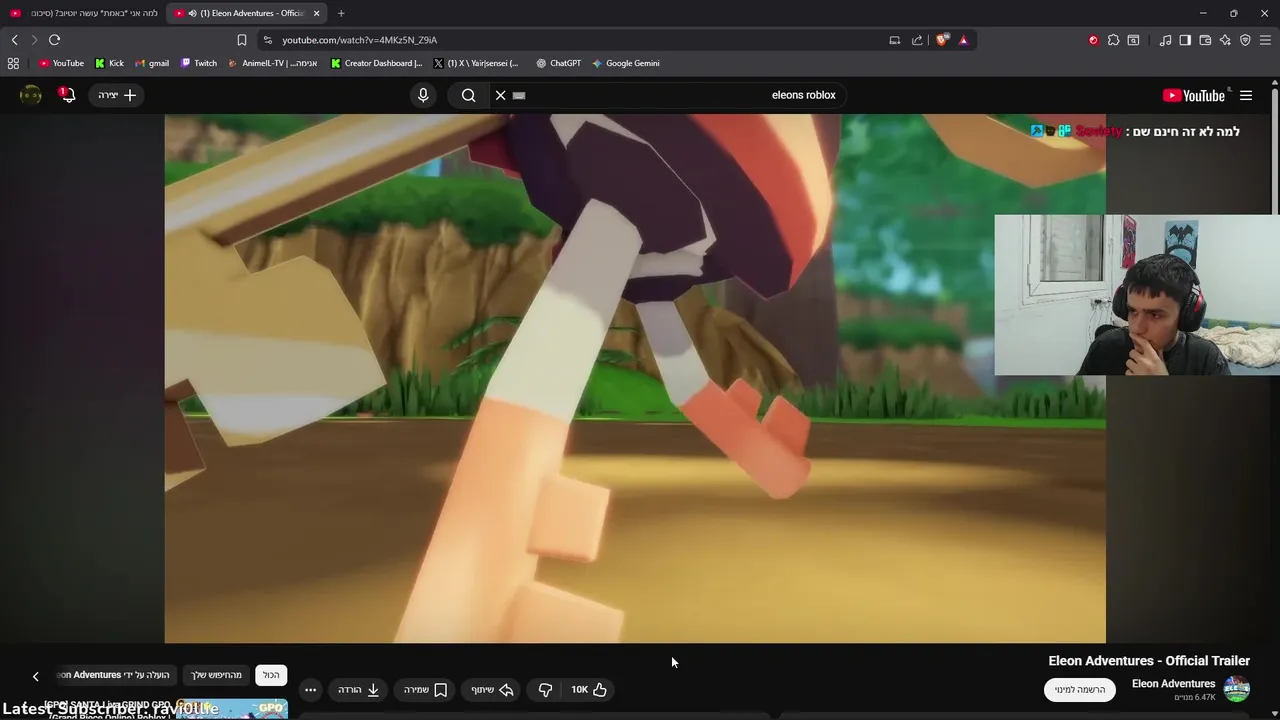Reload the page with the refresh icon

pyautogui.click(x=54, y=40)
